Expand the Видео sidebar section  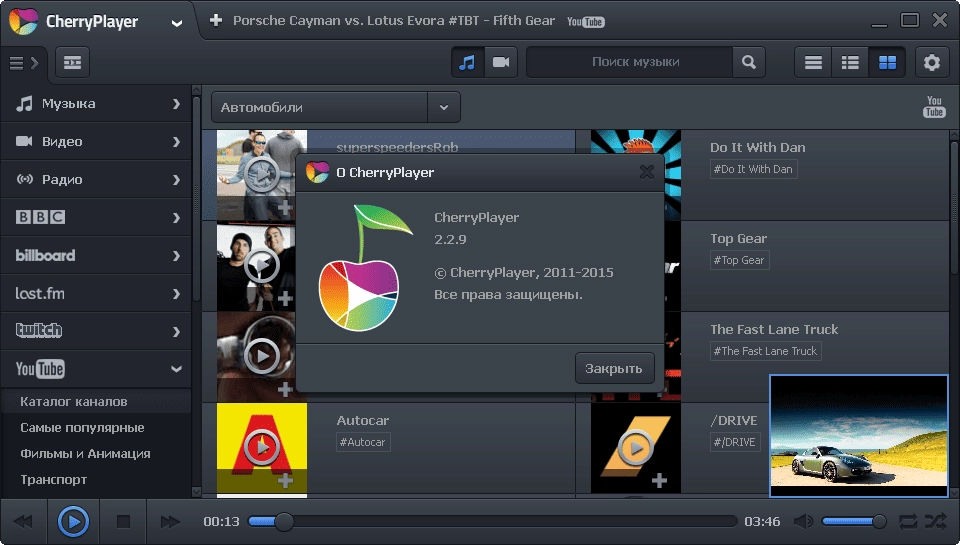click(96, 141)
